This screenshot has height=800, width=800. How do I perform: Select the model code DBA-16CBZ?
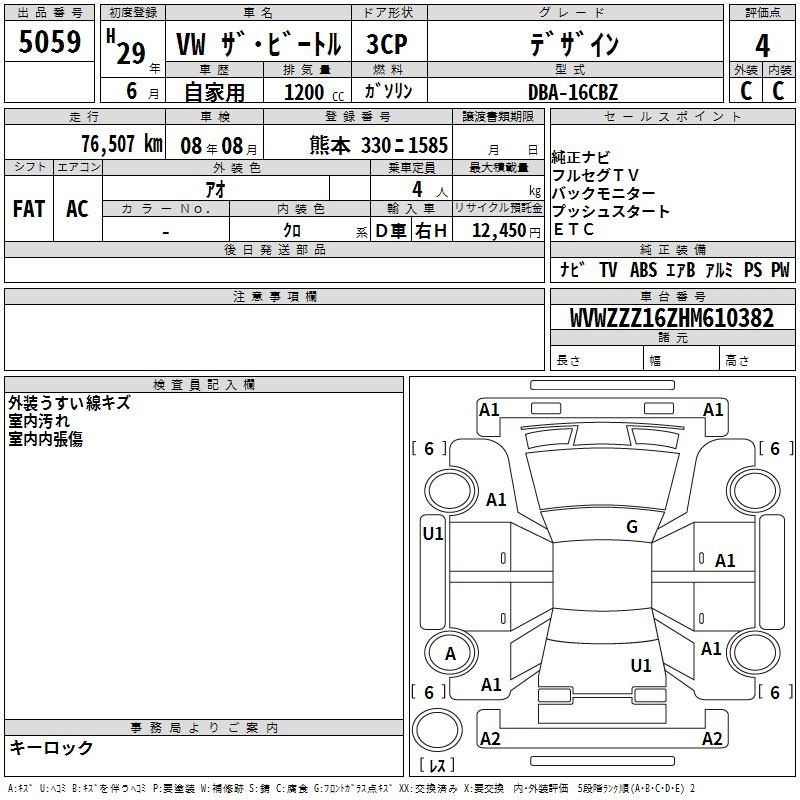click(573, 92)
